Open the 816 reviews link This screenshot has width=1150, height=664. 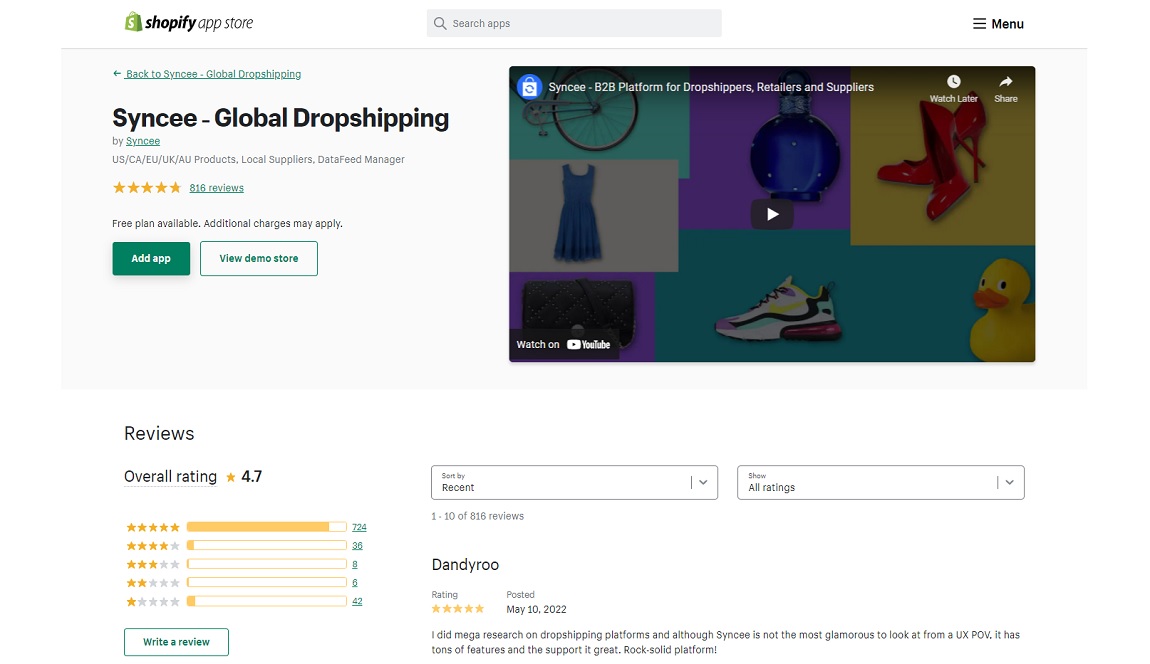(216, 188)
